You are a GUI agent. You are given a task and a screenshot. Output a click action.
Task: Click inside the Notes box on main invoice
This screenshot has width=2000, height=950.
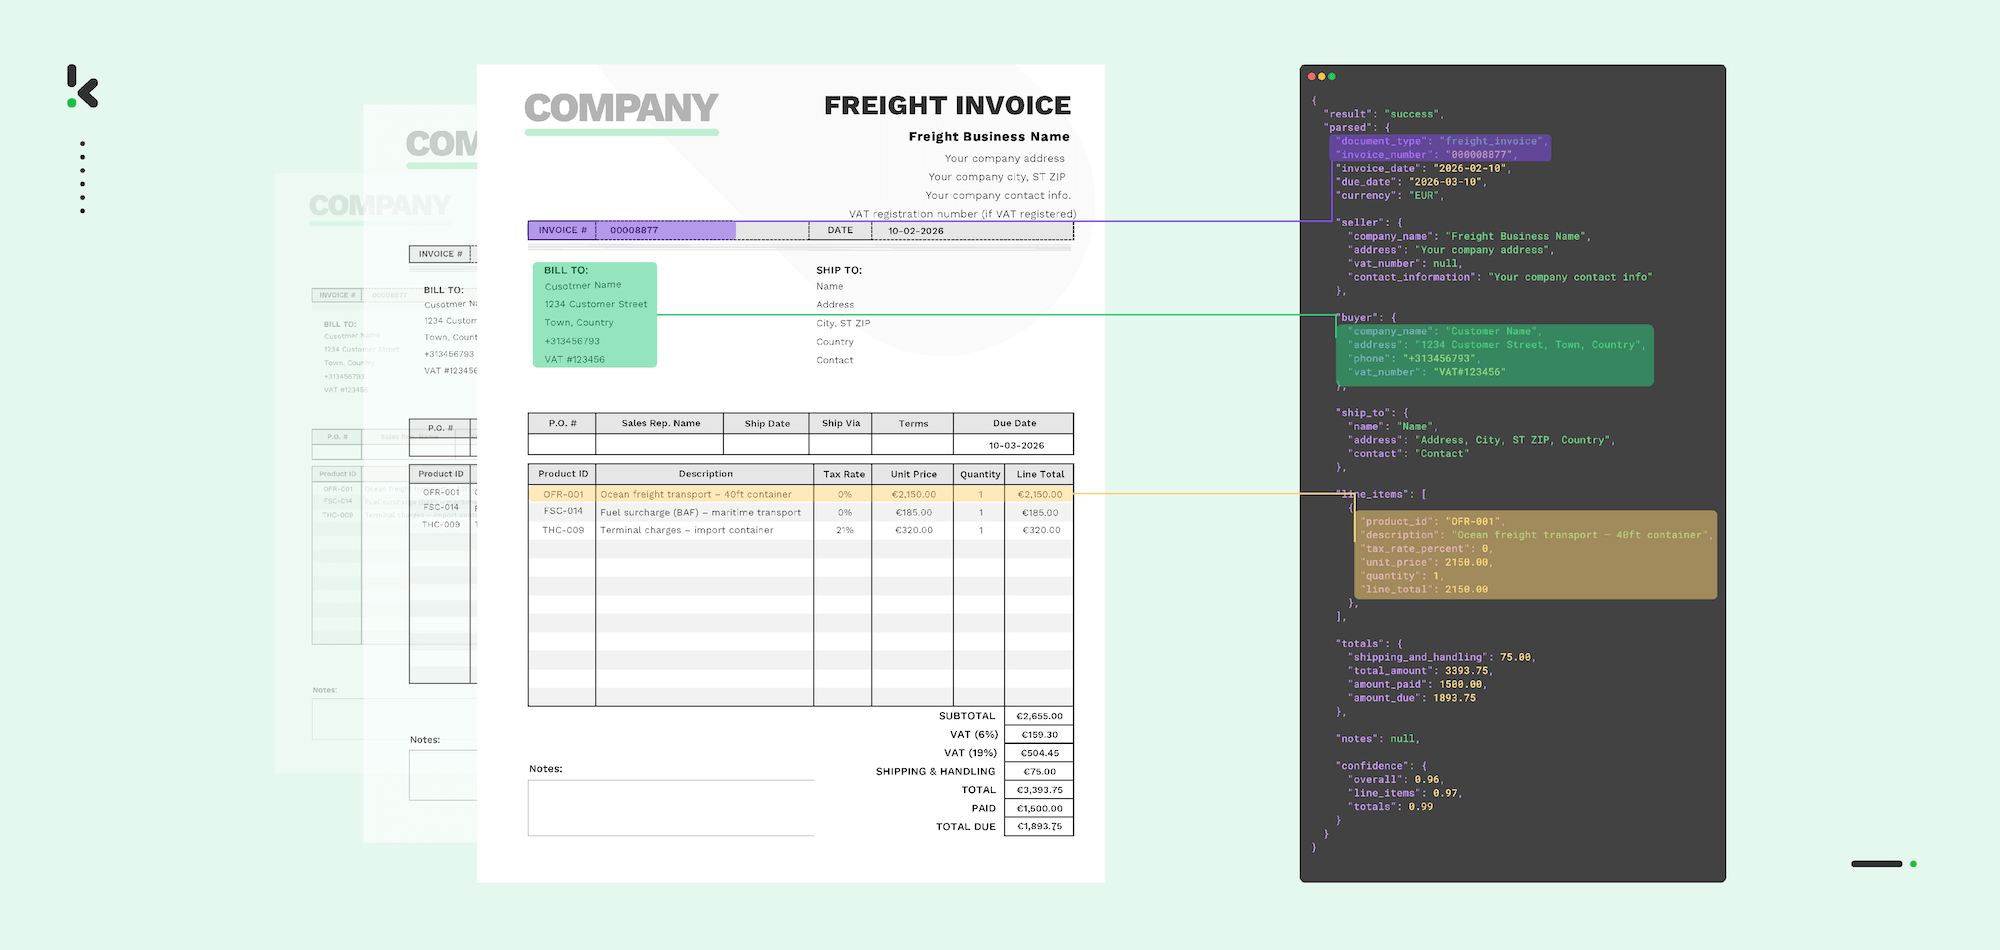click(x=670, y=808)
